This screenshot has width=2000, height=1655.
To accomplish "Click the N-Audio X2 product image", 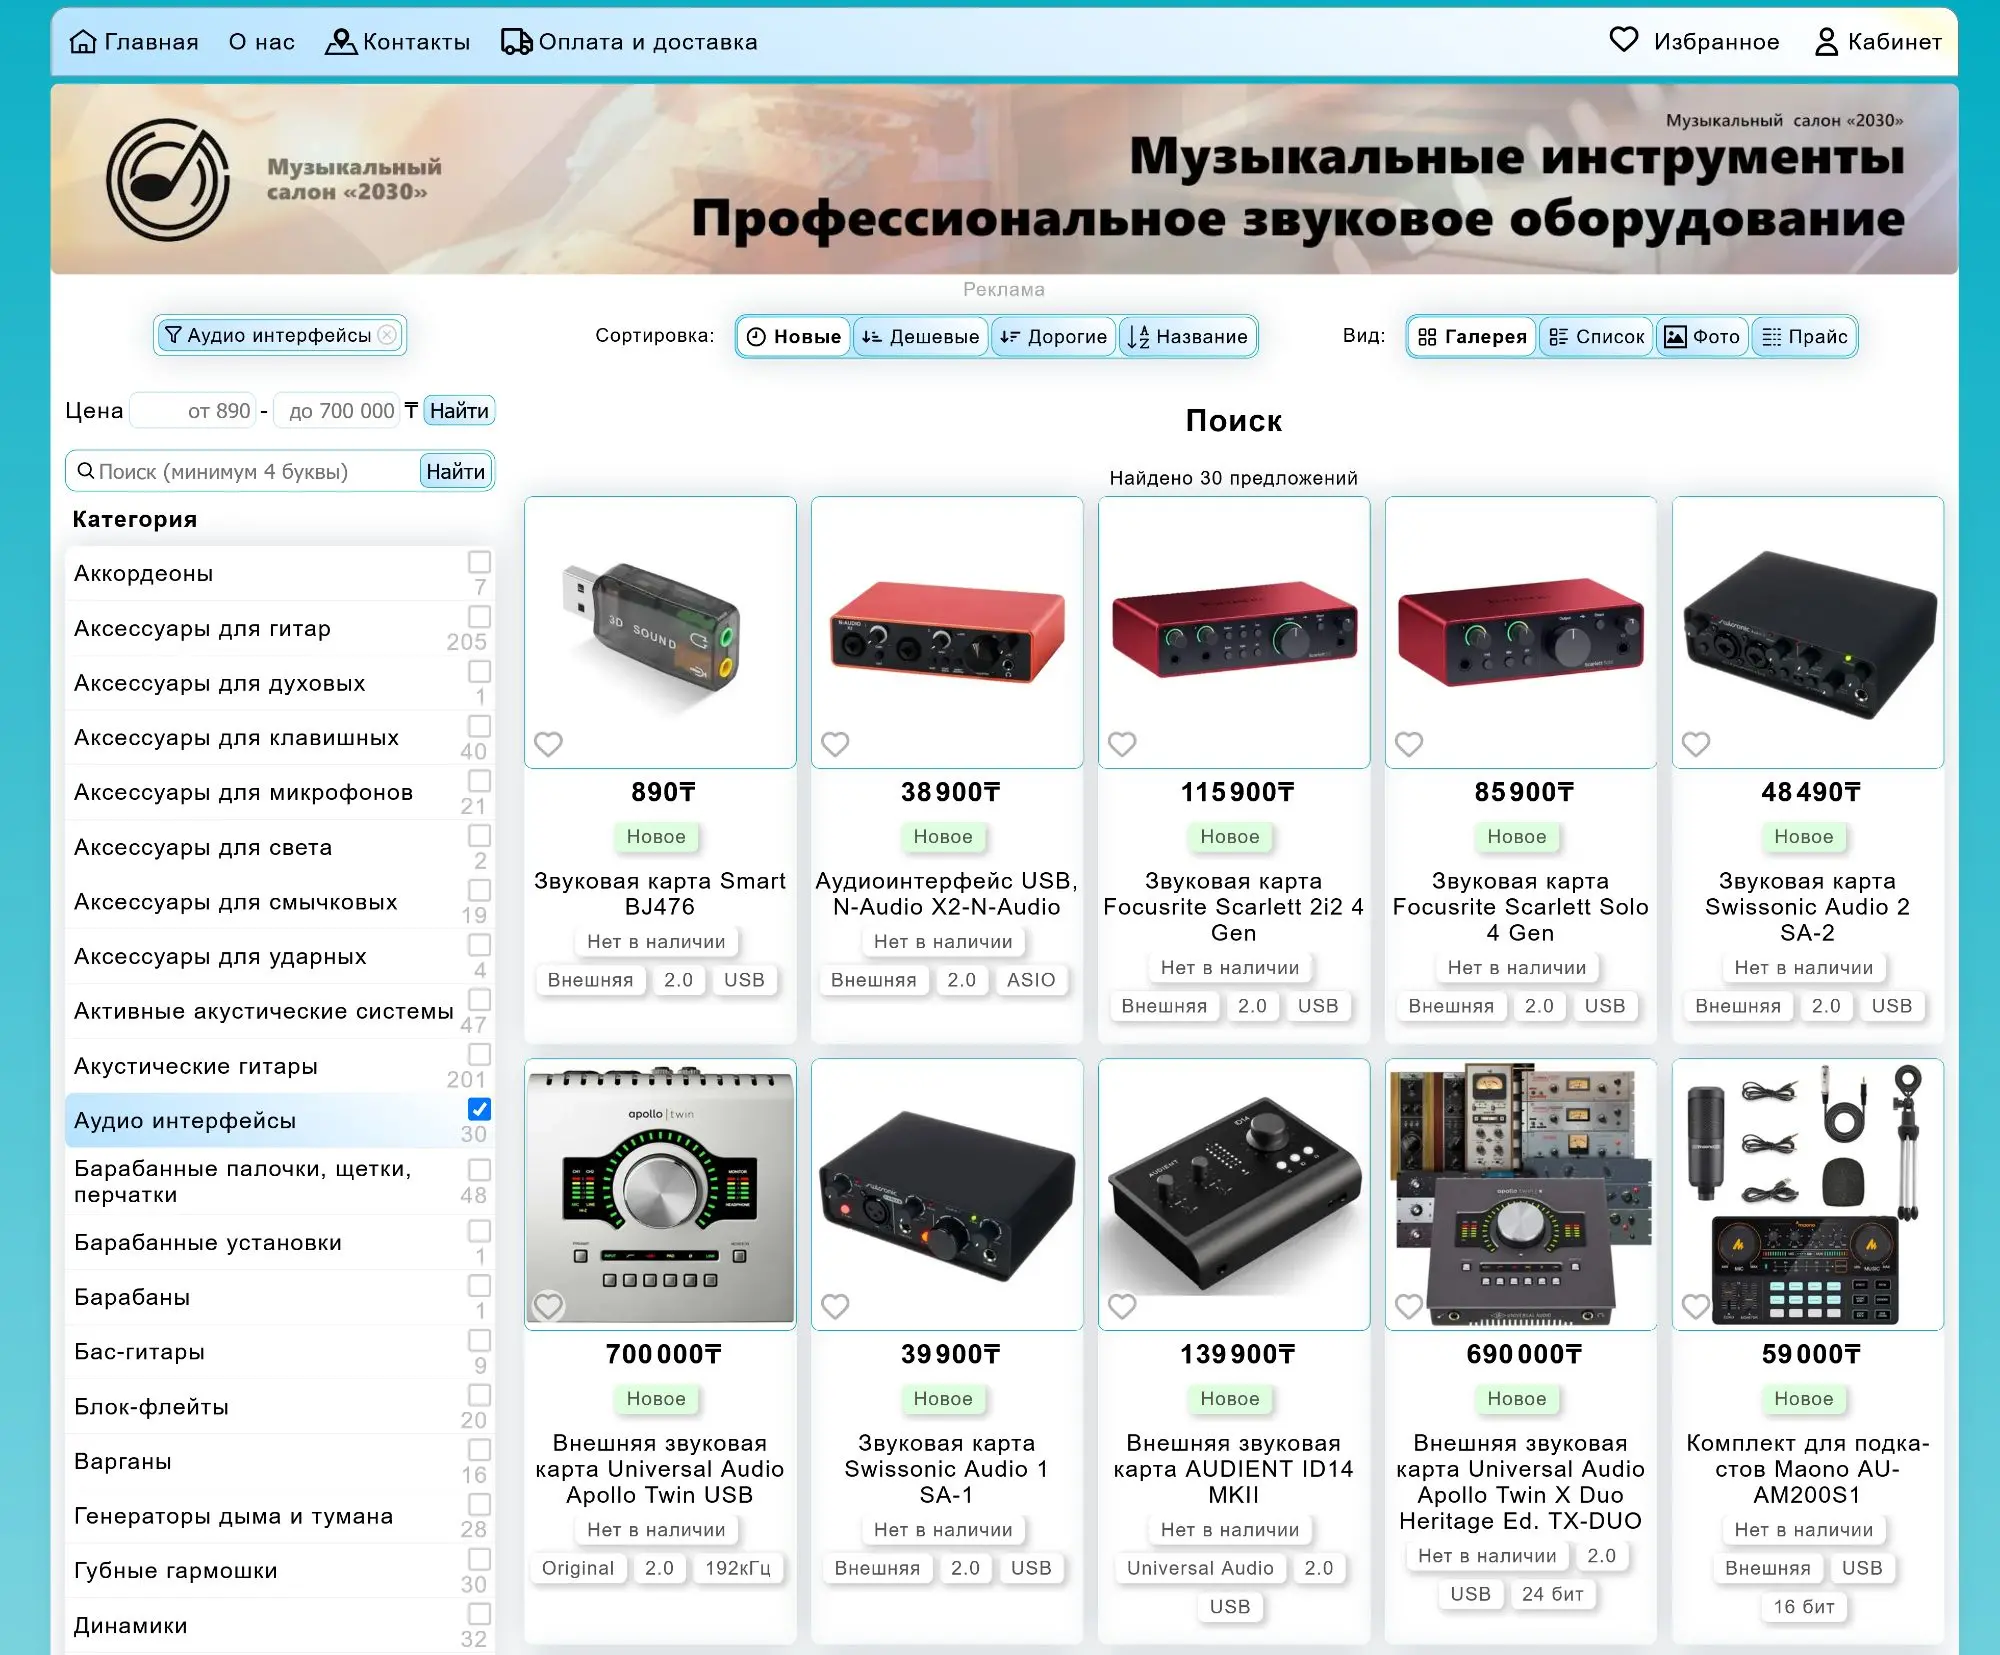I will point(947,632).
